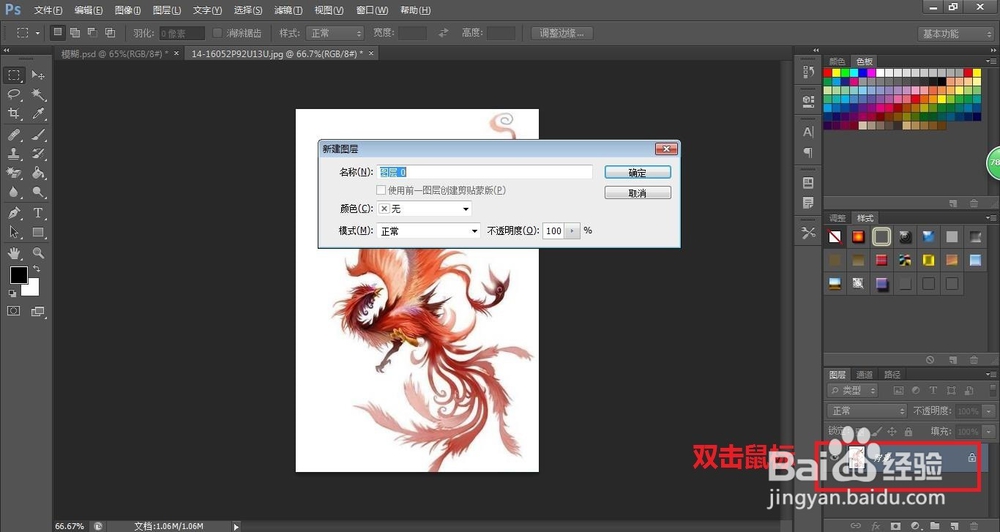Click 确定 button in New Layer dialog
Screen dimensions: 1000x532
(638, 172)
